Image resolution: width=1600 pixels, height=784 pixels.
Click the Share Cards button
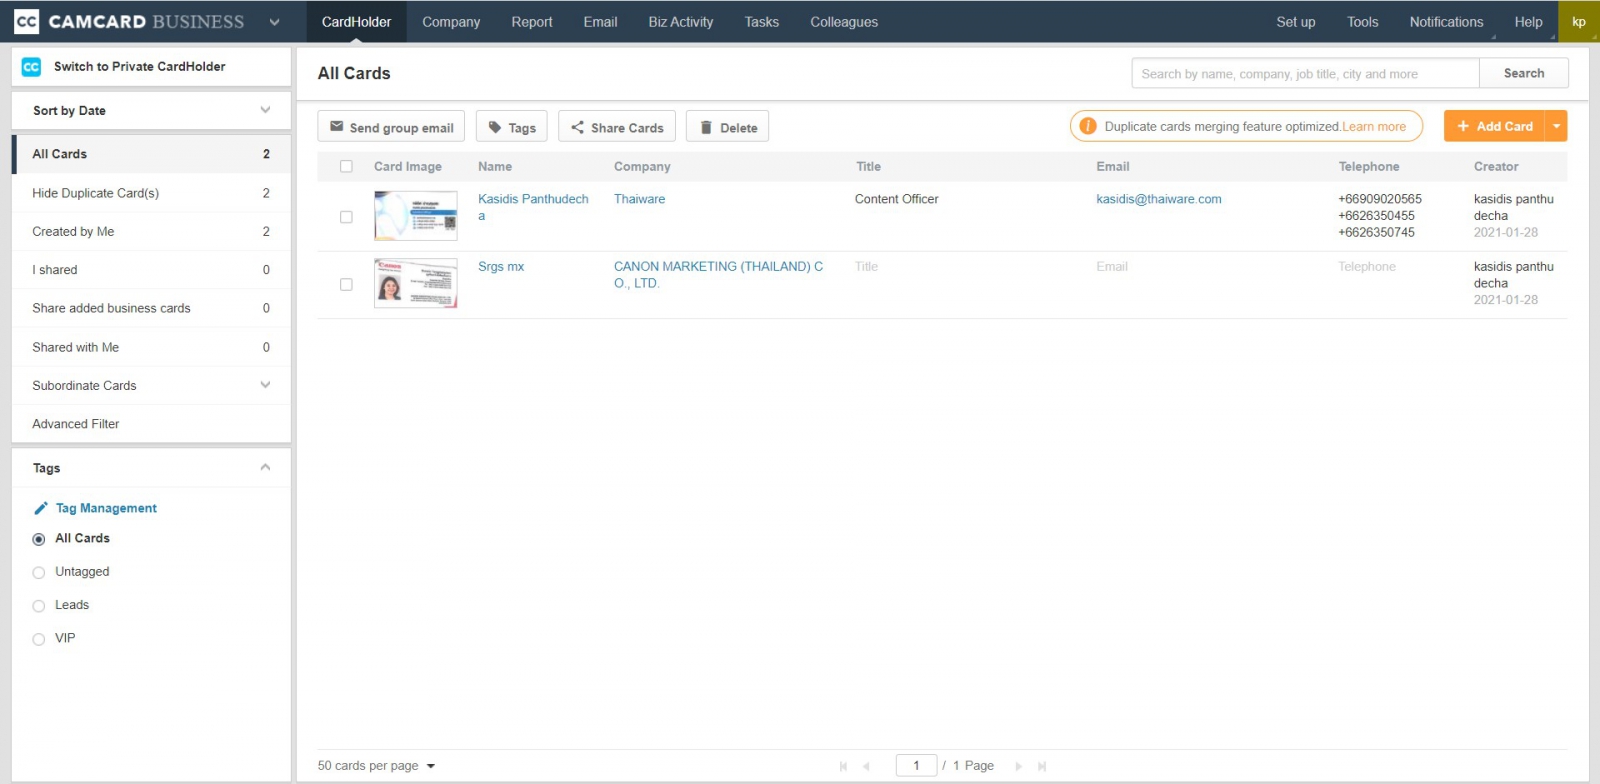coord(617,127)
